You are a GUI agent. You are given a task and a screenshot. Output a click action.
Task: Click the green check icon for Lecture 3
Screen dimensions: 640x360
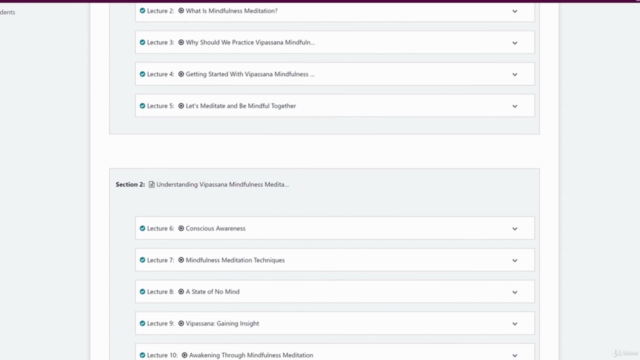point(142,42)
